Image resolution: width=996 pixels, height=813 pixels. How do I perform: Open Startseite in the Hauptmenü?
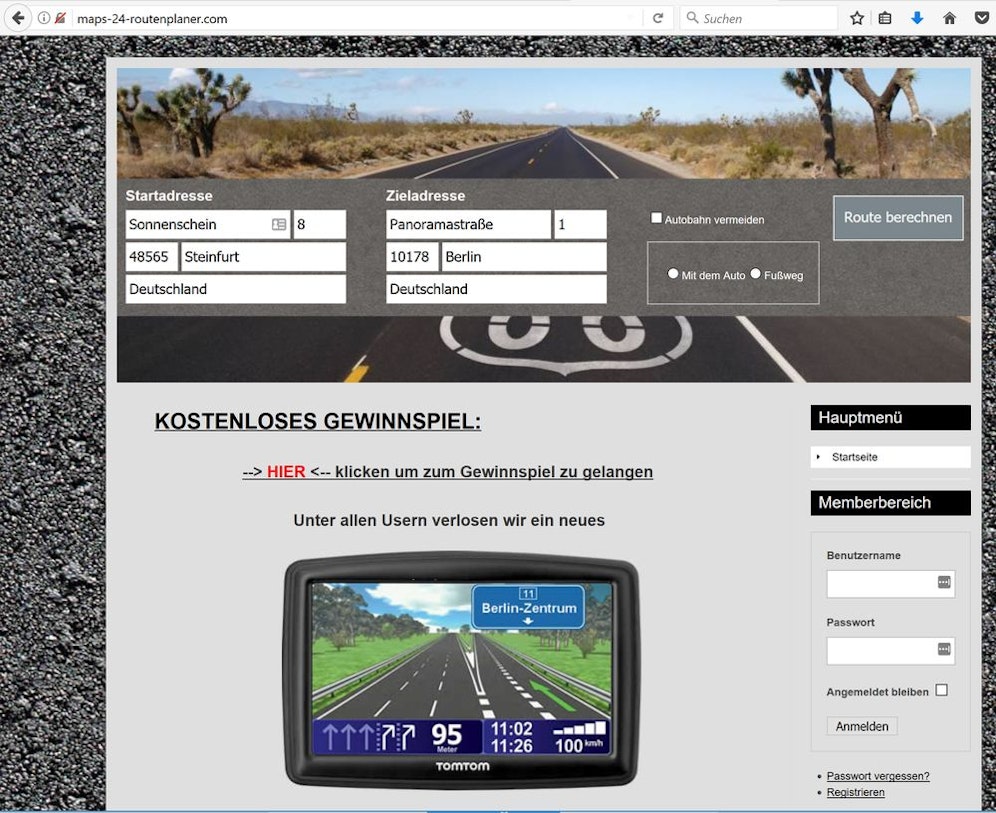click(x=855, y=457)
